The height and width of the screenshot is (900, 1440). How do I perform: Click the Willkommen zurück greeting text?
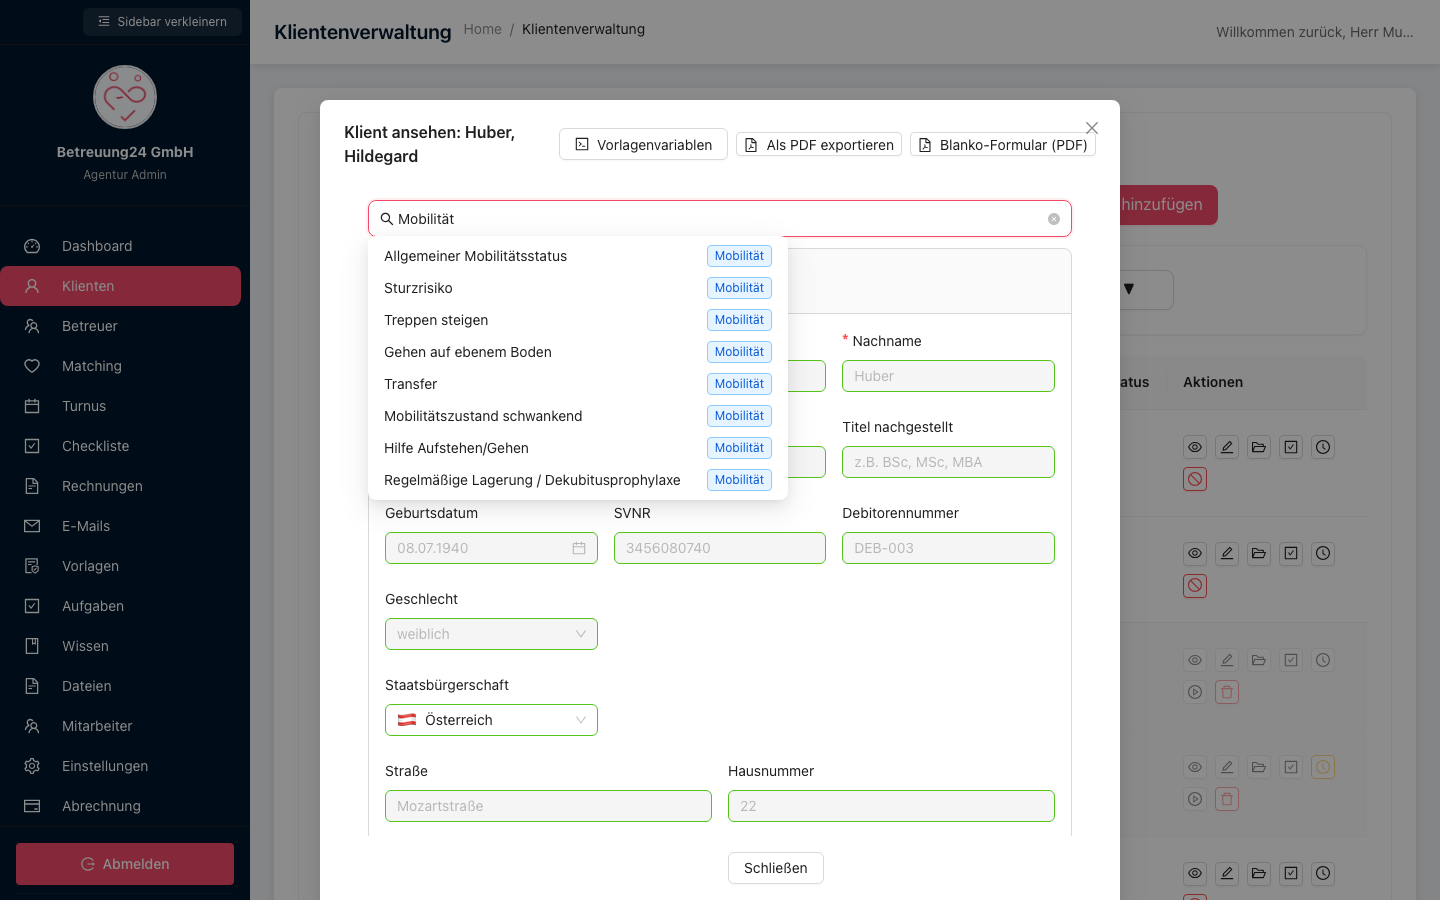pyautogui.click(x=1315, y=32)
